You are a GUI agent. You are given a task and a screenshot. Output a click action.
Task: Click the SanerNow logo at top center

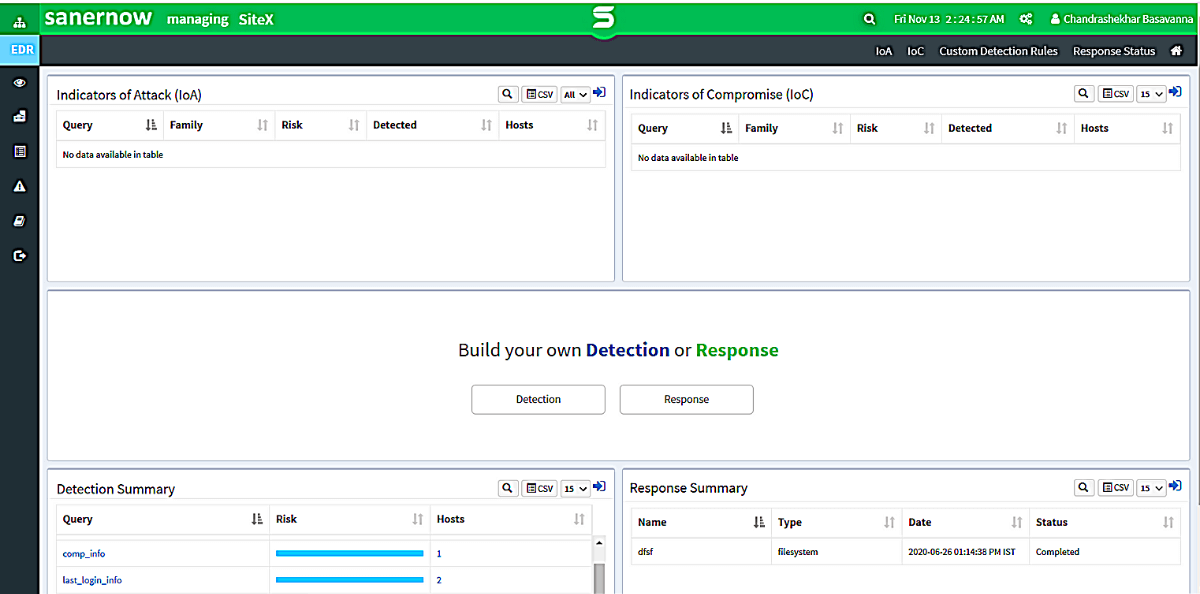[601, 19]
